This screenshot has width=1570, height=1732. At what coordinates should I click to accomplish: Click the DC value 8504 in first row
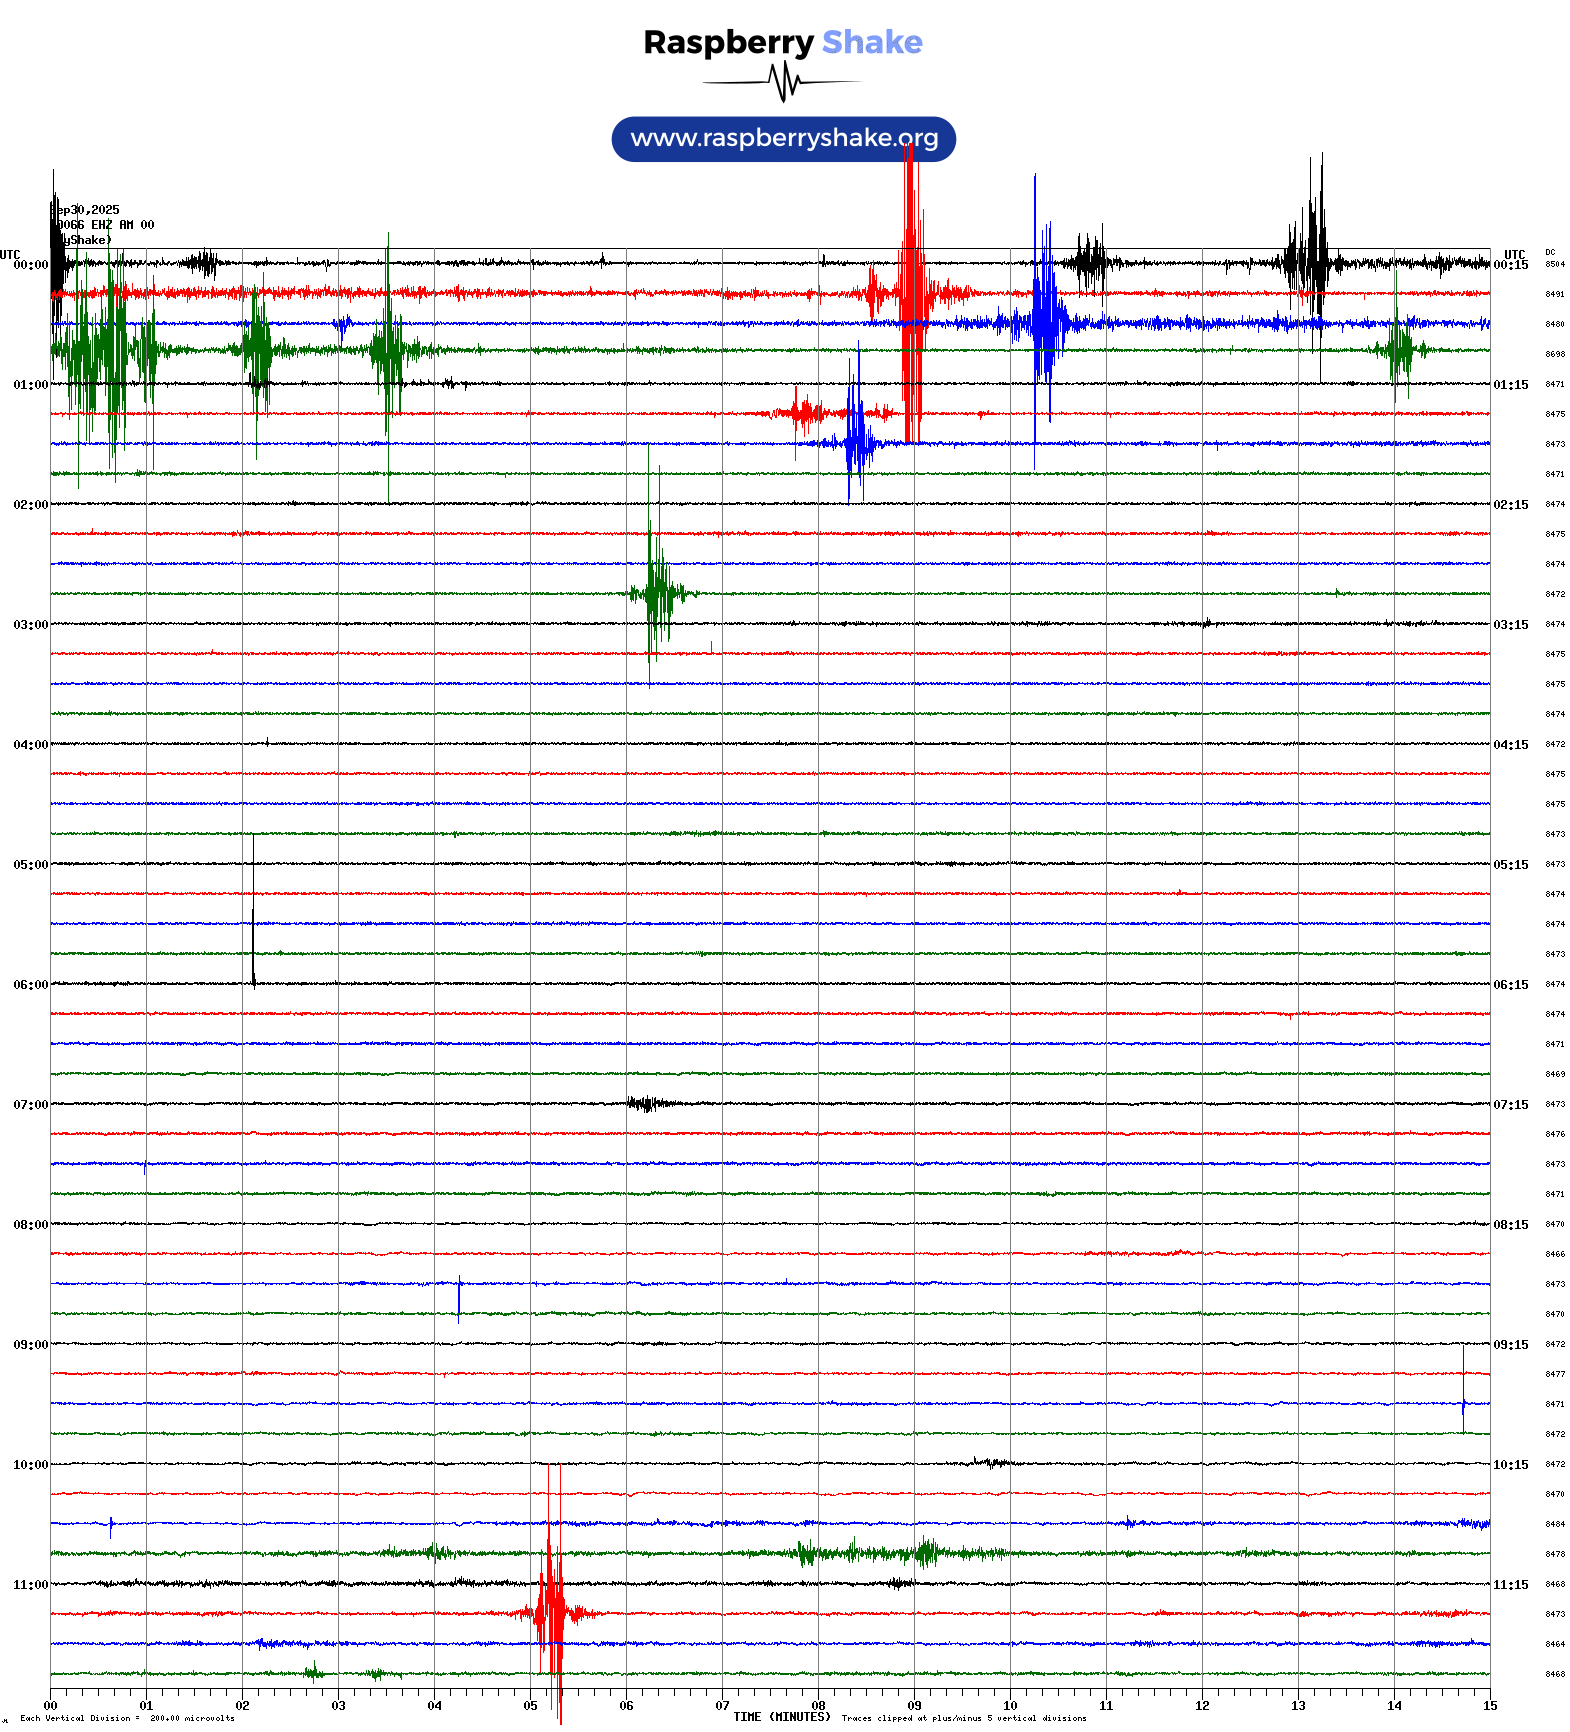(1555, 265)
